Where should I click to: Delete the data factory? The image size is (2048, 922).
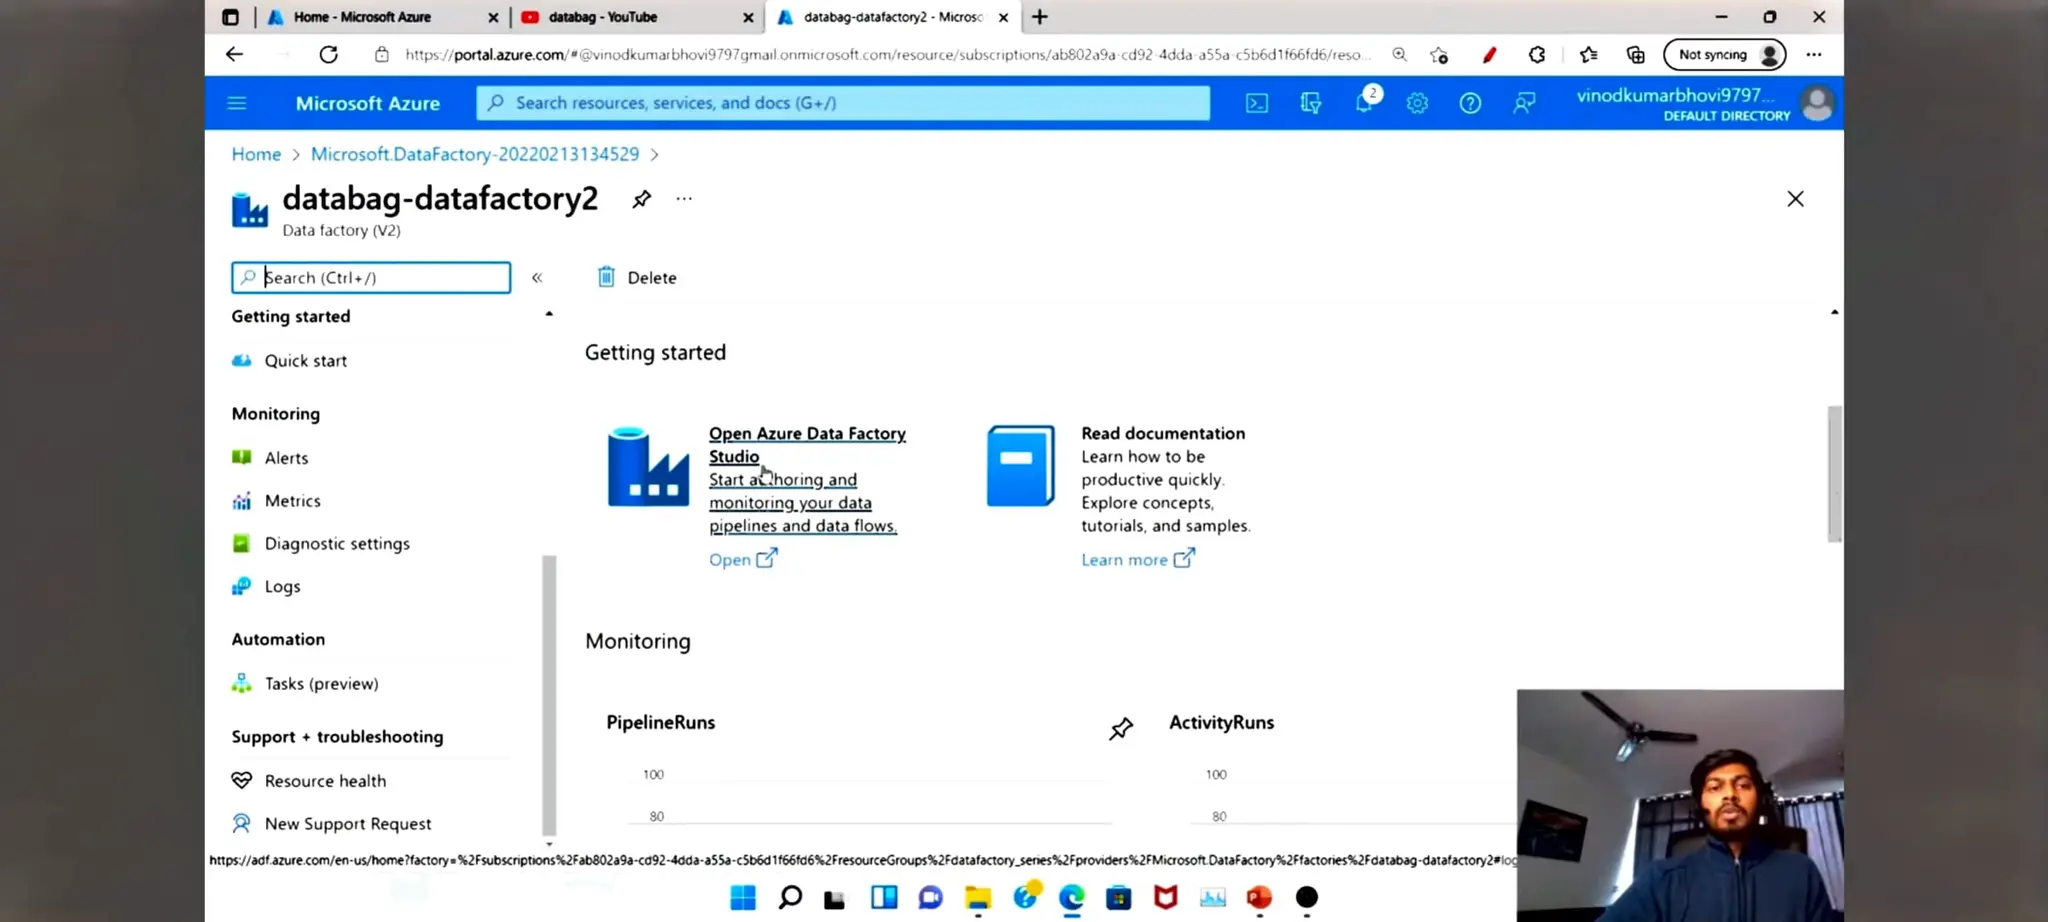tap(637, 278)
